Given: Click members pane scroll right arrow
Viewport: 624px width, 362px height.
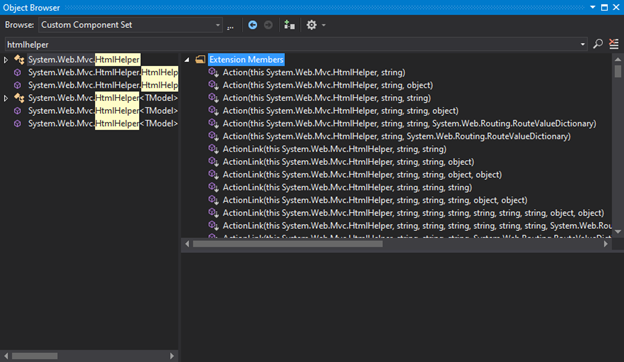Looking at the screenshot, I should pyautogui.click(x=606, y=244).
